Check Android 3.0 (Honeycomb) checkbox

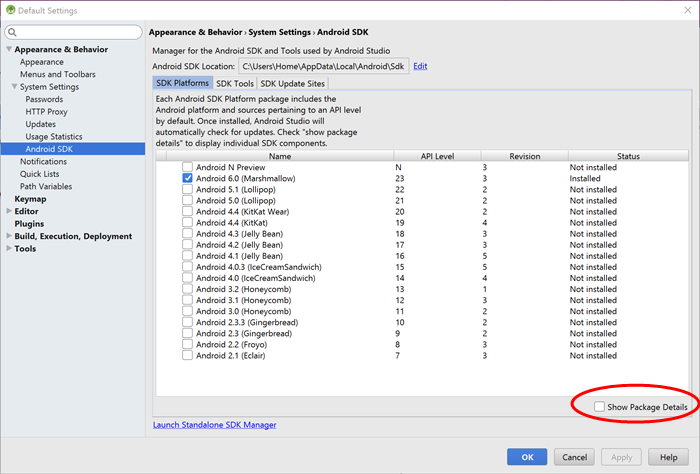[x=188, y=311]
